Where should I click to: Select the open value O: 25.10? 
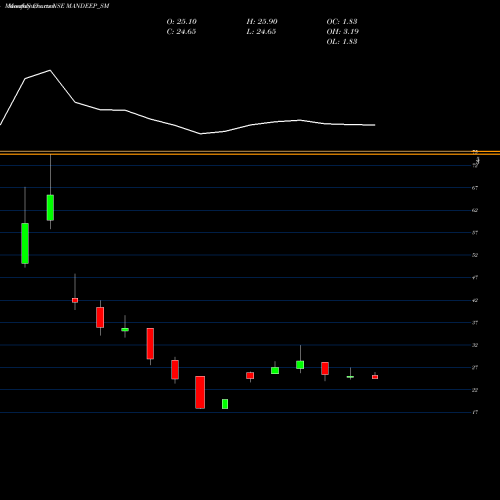(182, 22)
